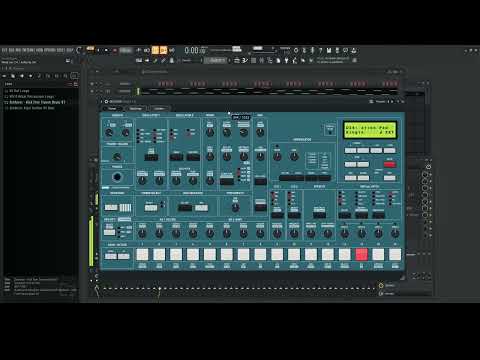Click the large black round knob on synth

click(117, 177)
